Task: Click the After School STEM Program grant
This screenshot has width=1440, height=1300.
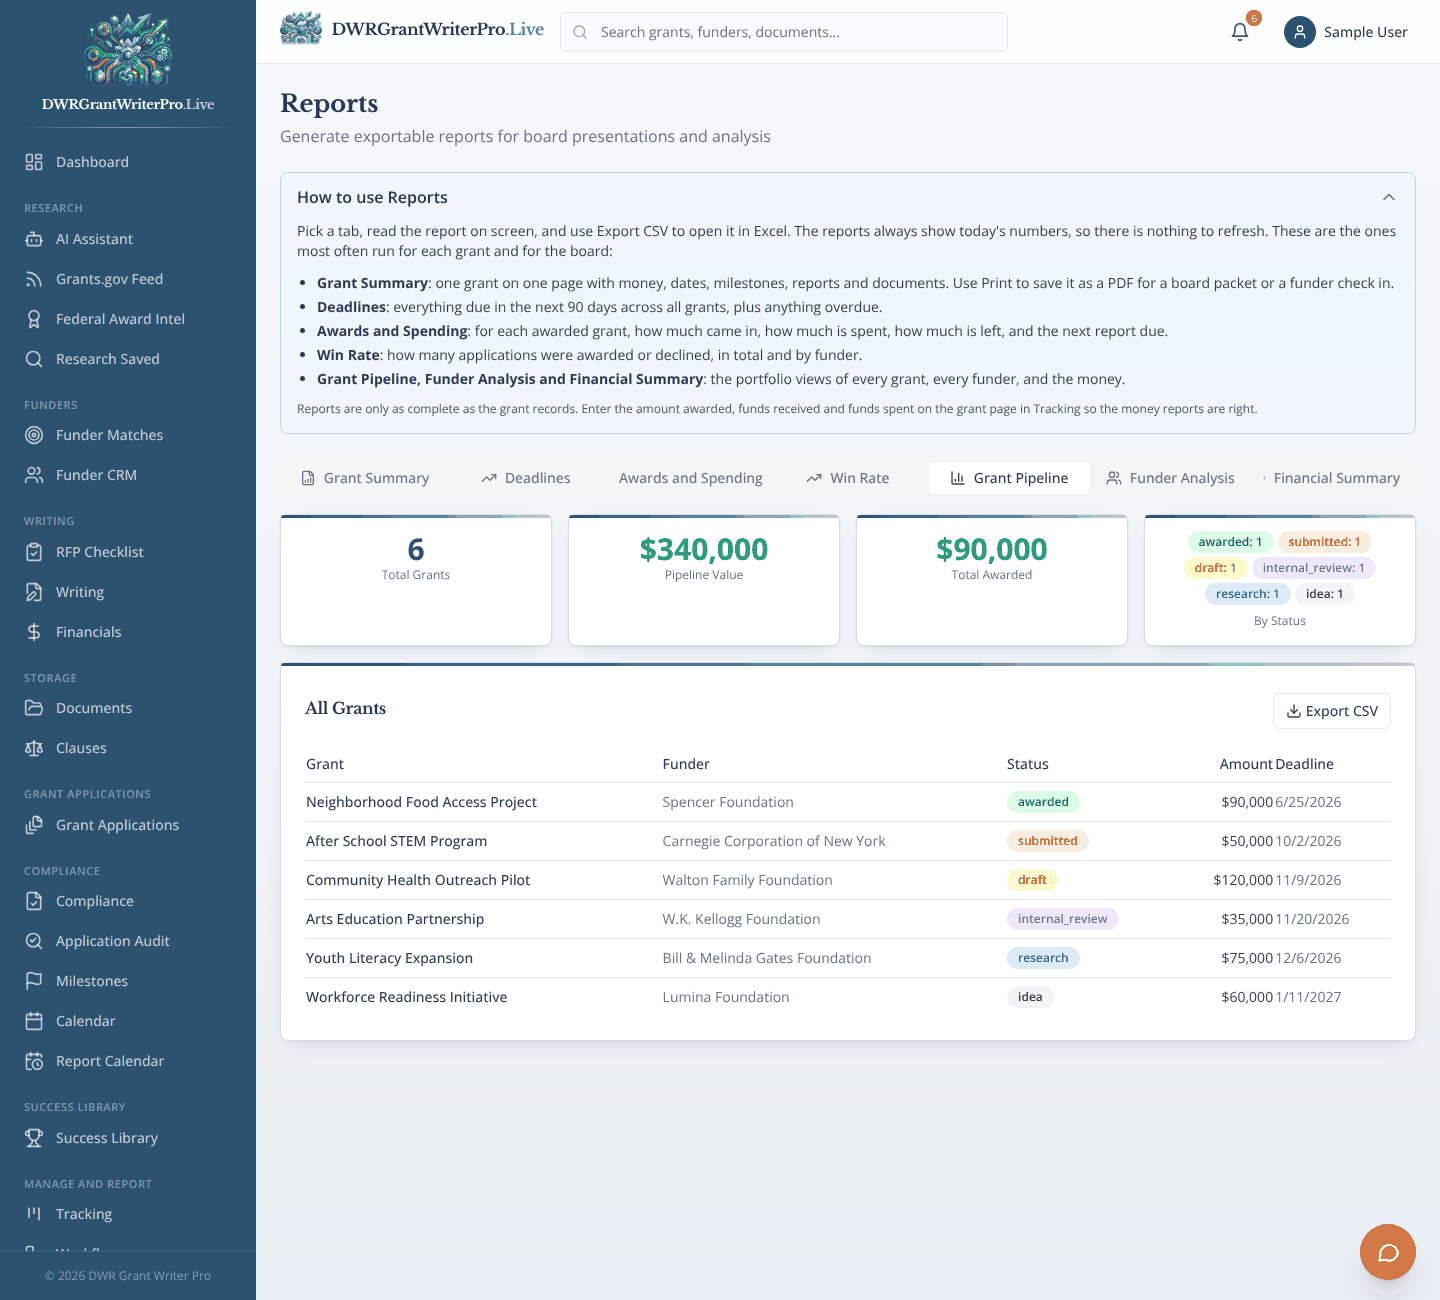Action: (396, 841)
